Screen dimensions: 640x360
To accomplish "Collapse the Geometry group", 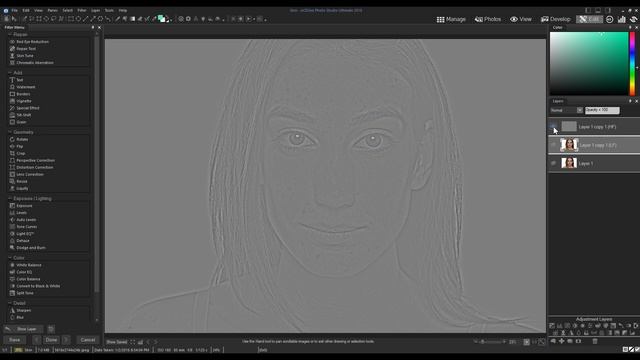I will (10, 132).
